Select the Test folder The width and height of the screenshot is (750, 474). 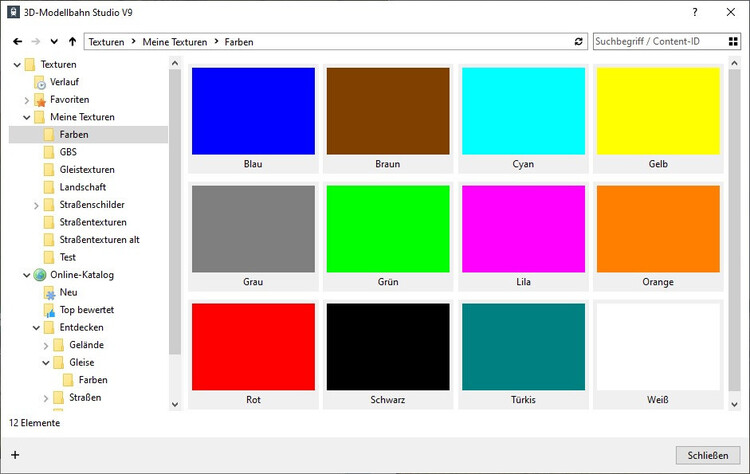click(x=67, y=257)
